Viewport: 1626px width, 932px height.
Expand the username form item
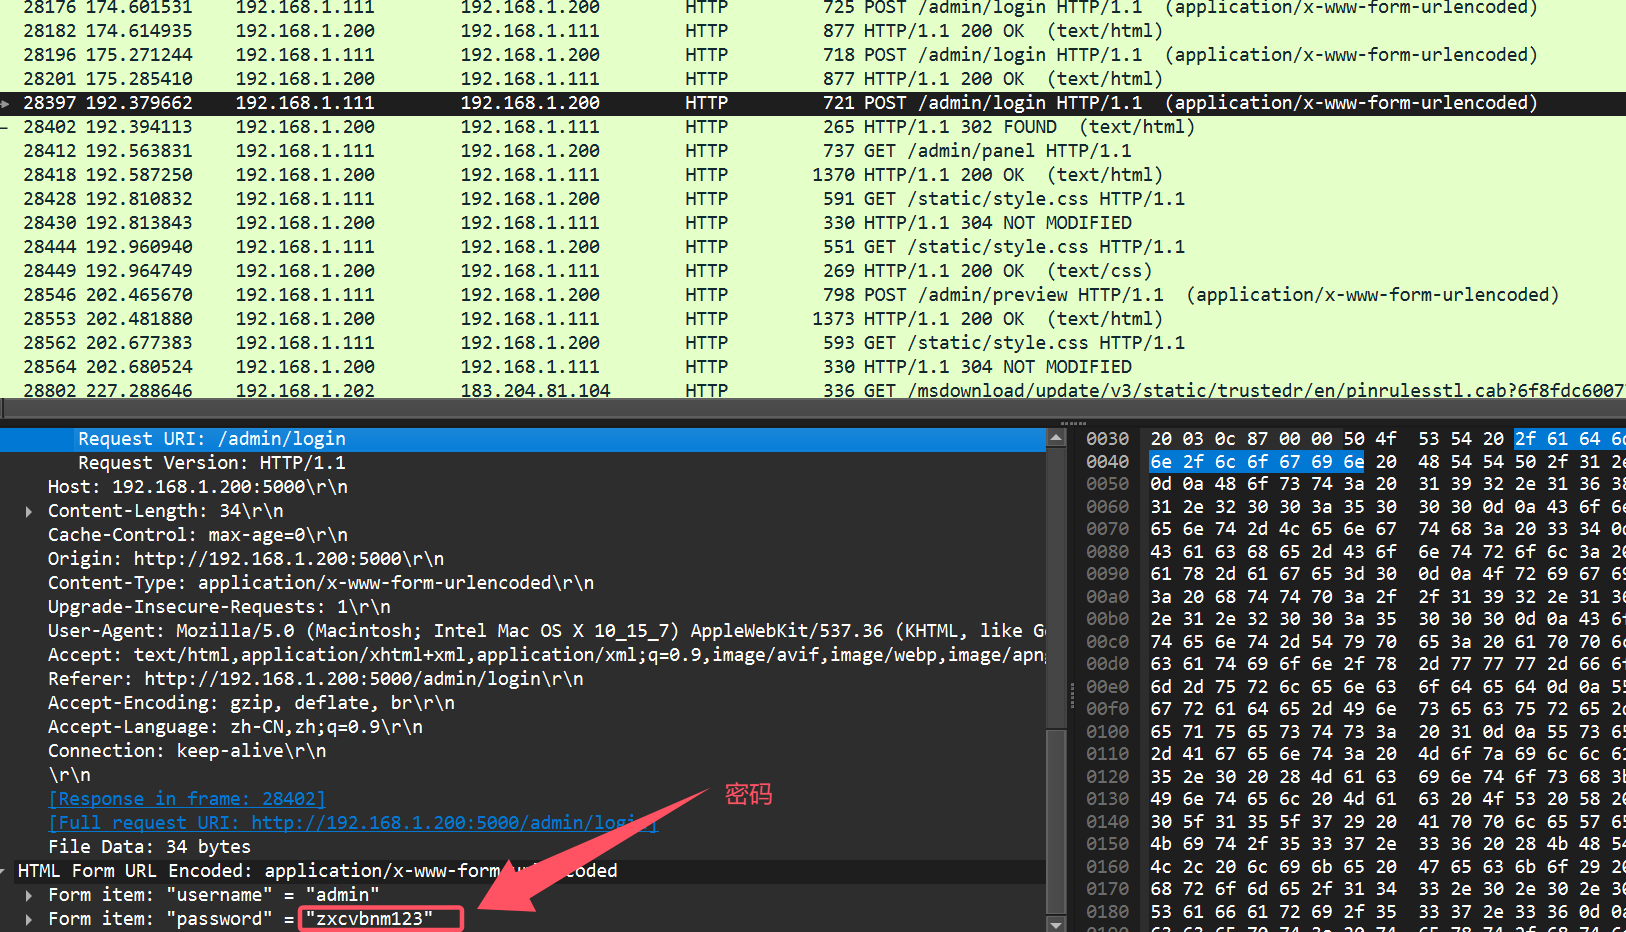coord(29,895)
